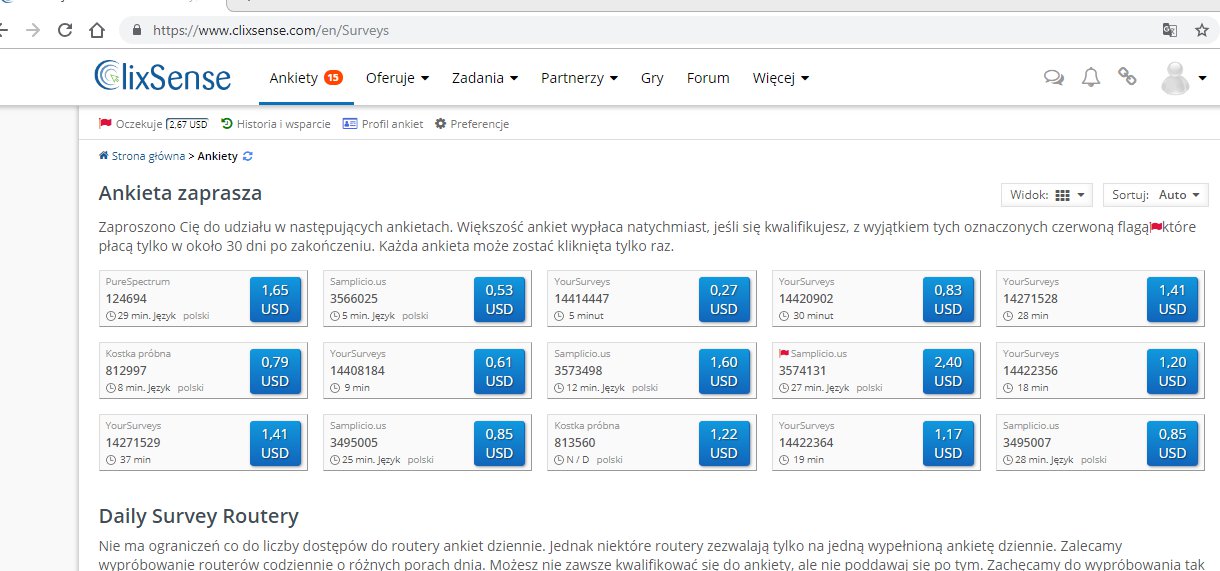
Task: Click the Ankieta zaprasza heading
Action: 180,193
